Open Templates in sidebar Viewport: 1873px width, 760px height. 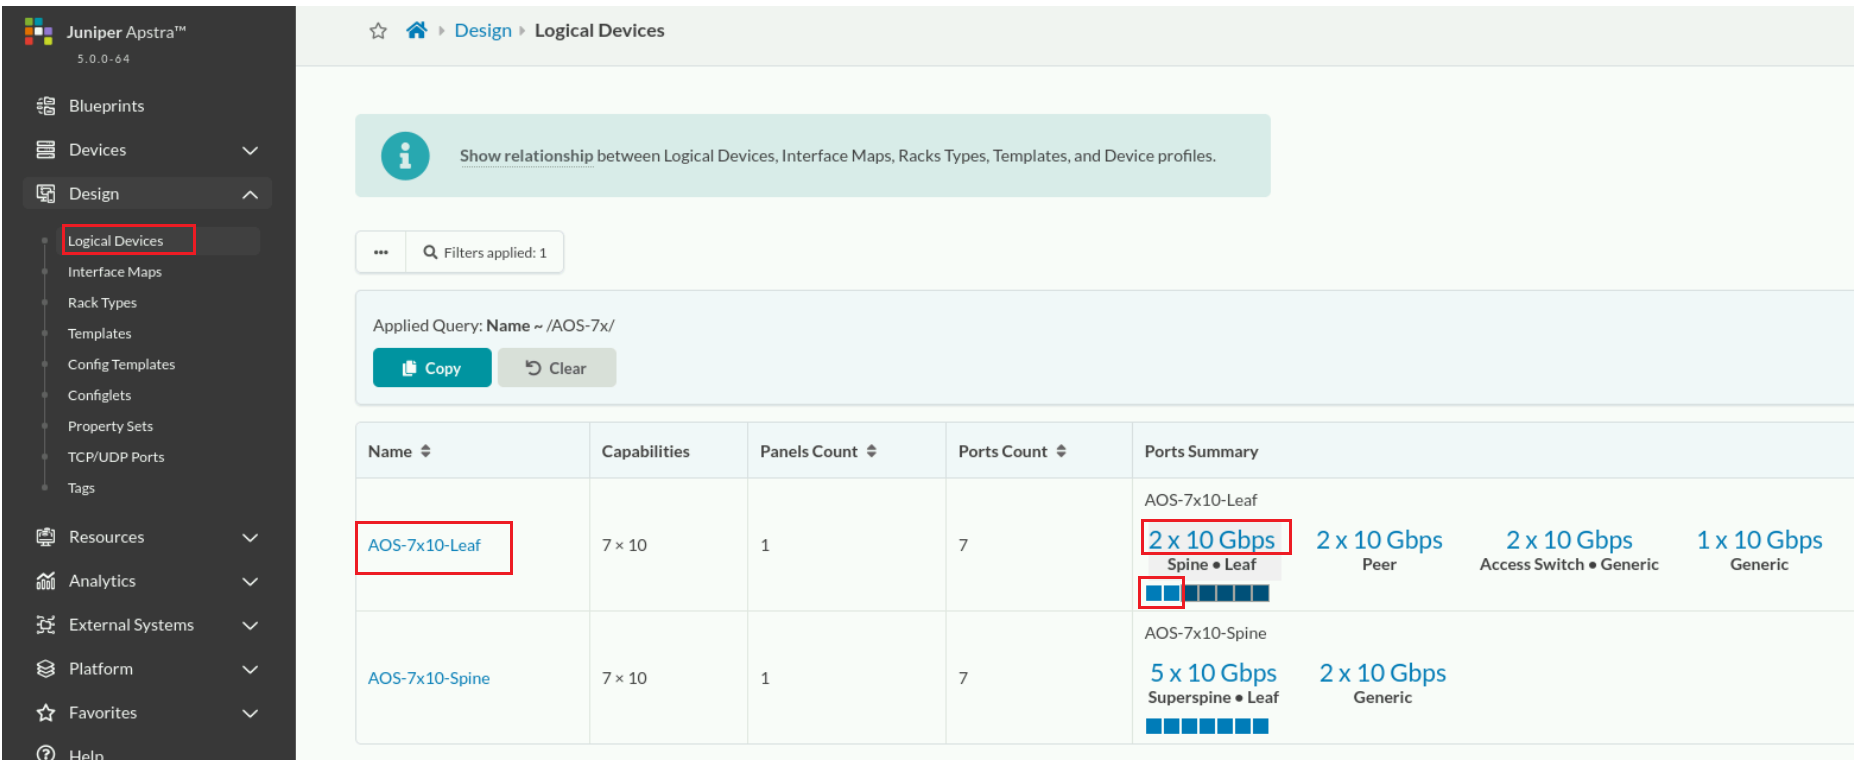click(x=99, y=334)
